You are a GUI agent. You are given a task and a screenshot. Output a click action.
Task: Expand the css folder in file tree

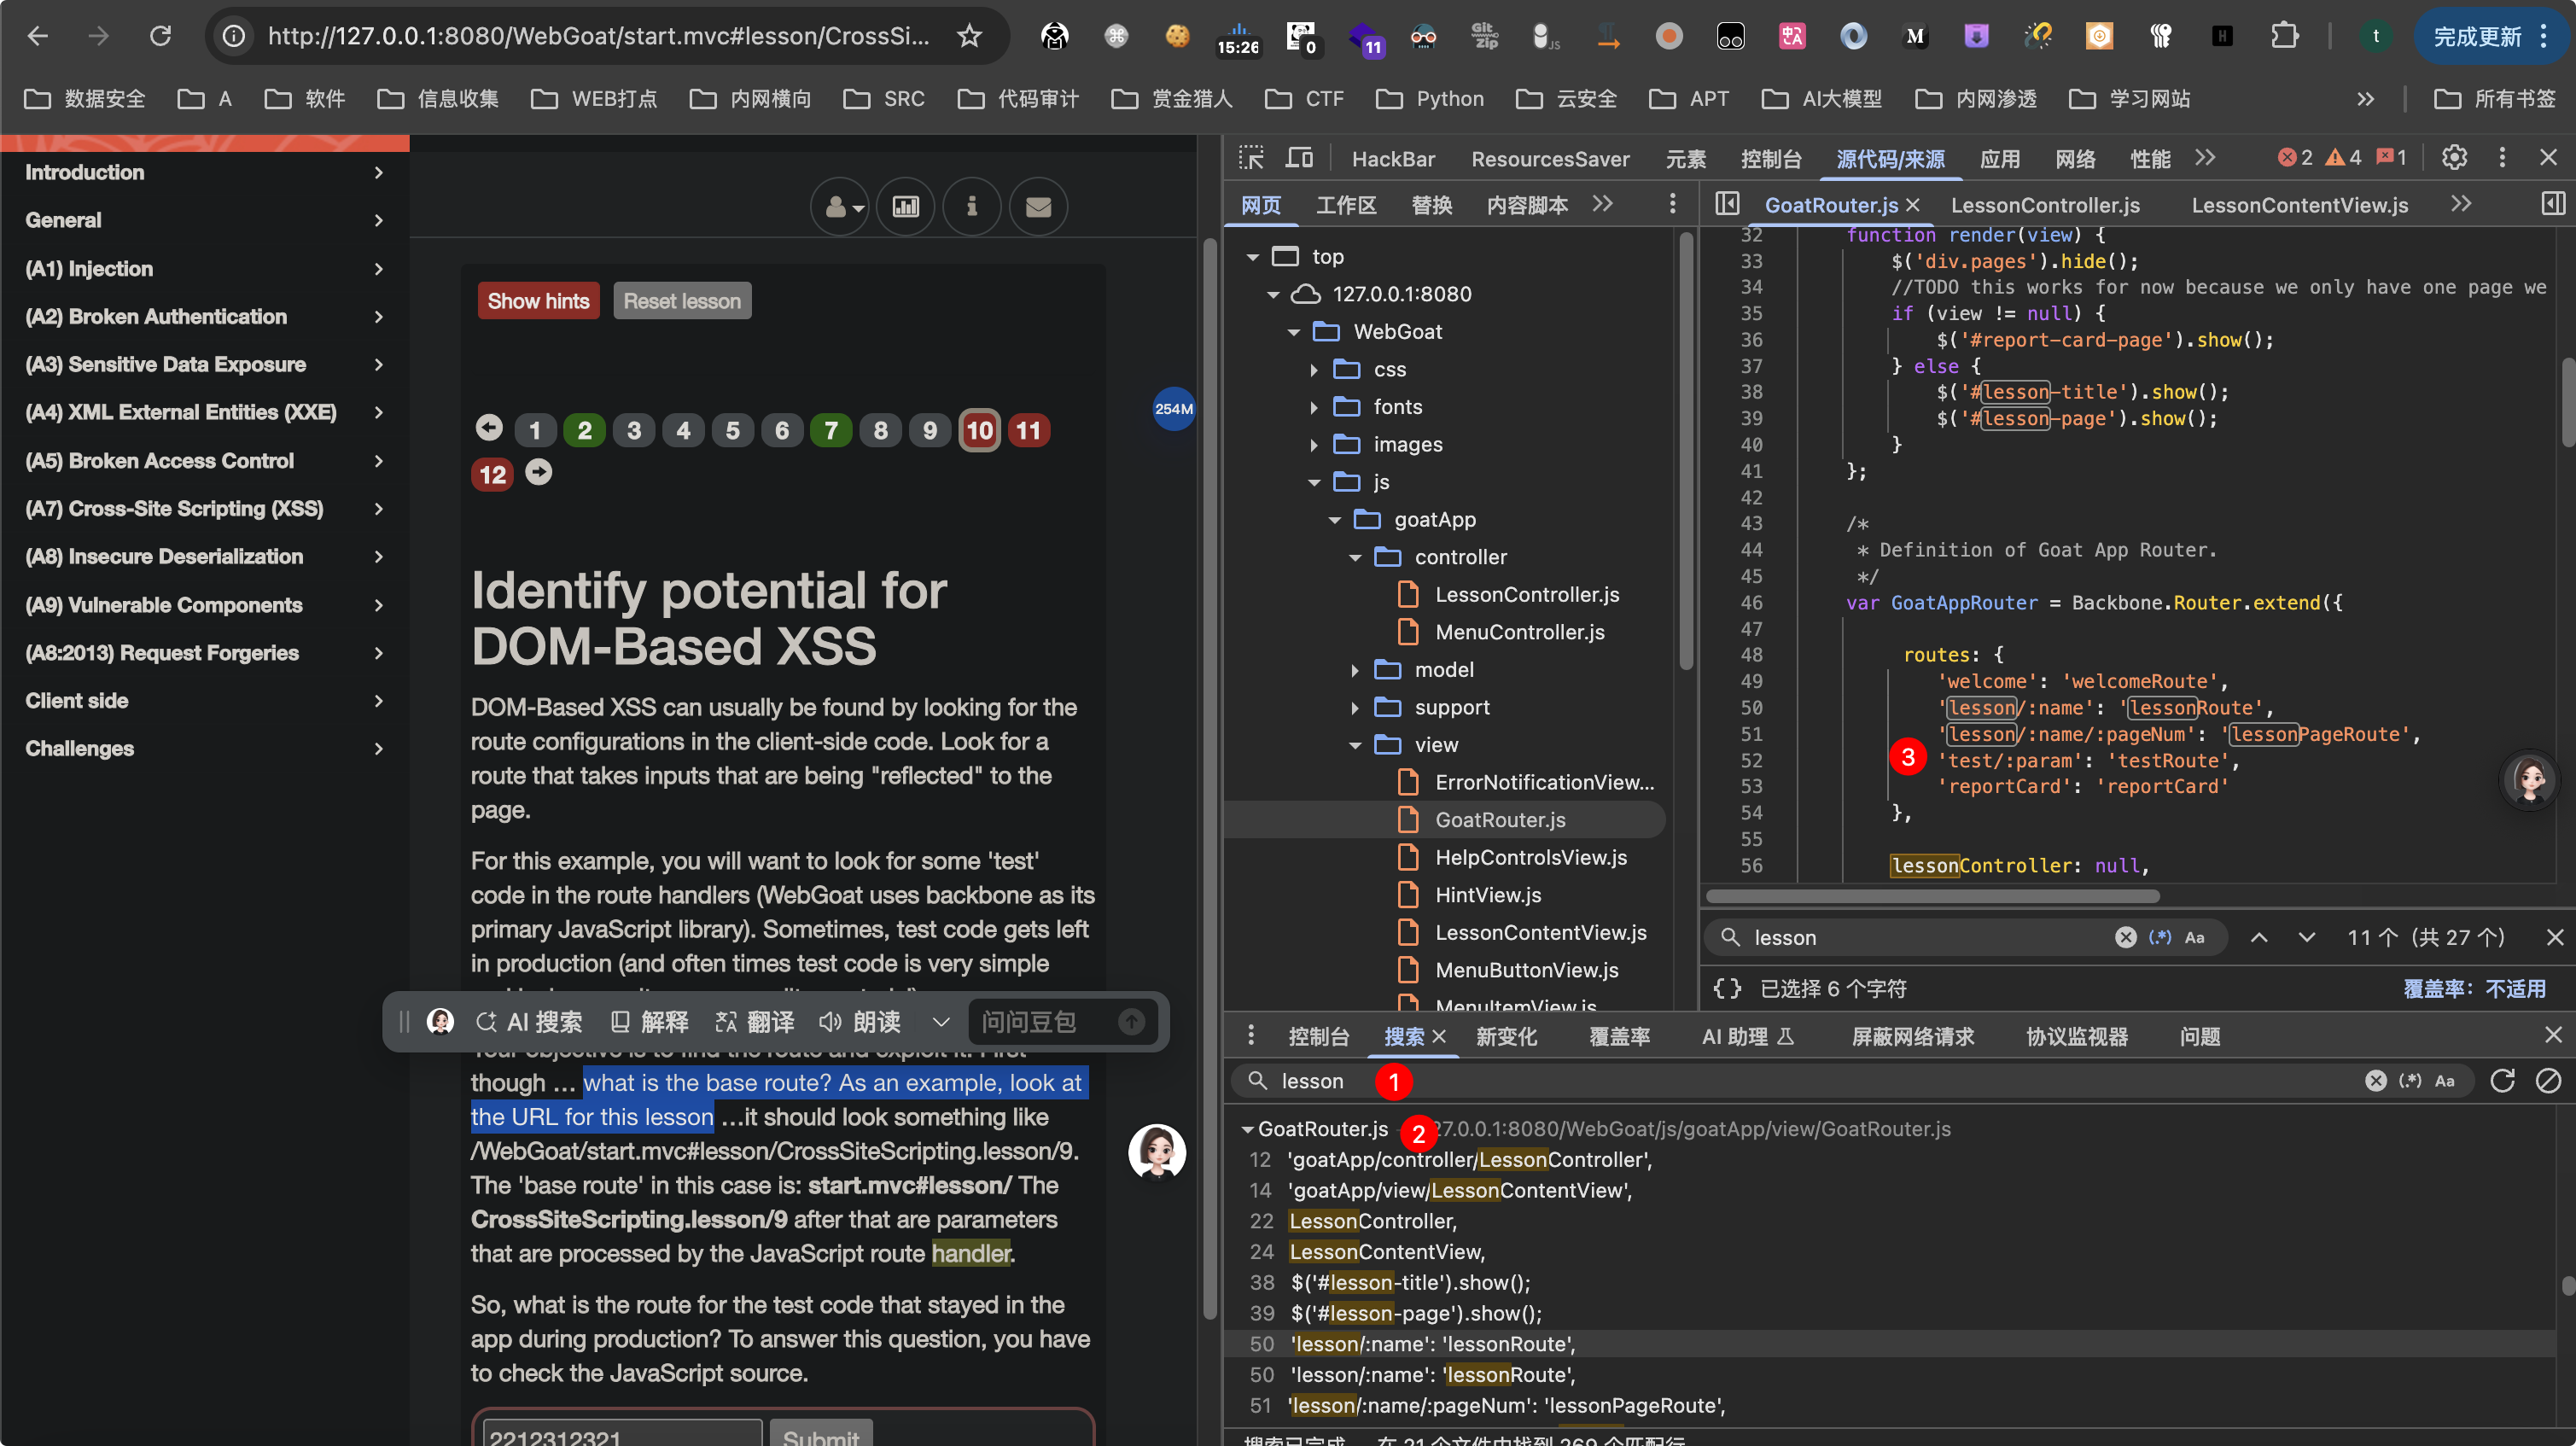pos(1314,369)
